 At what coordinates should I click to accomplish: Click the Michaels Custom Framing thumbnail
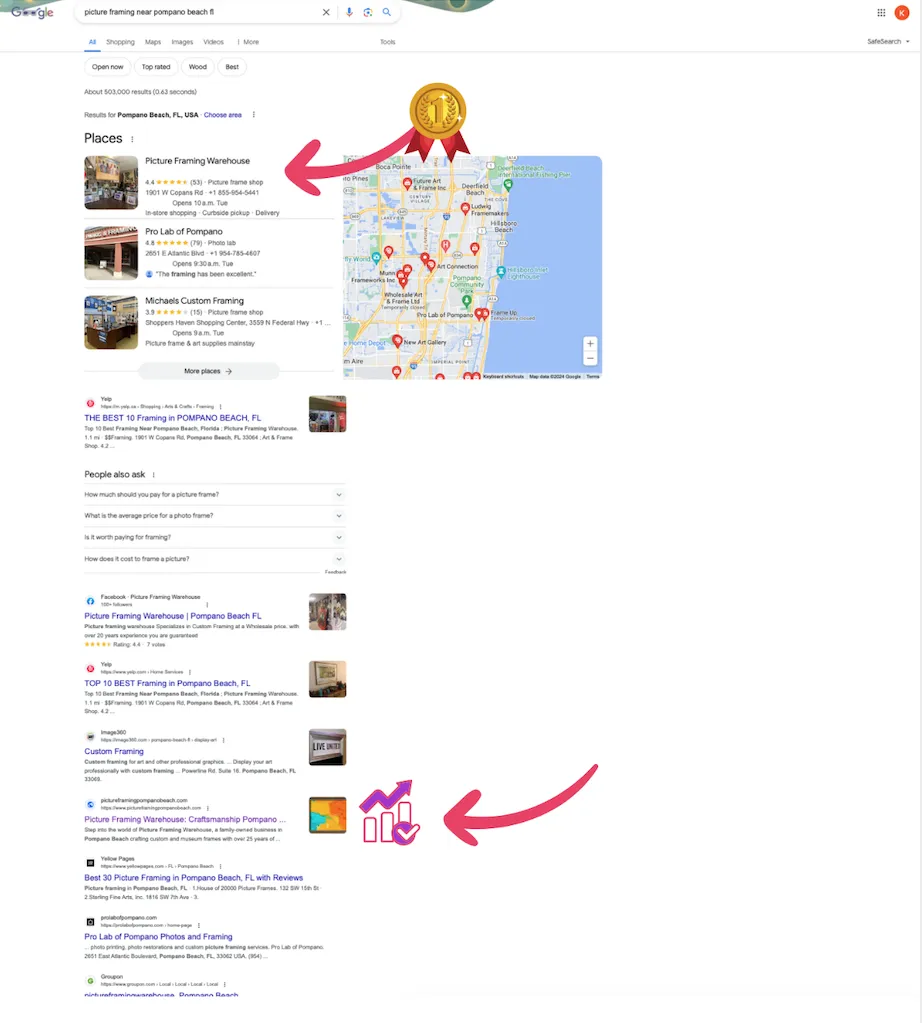click(x=111, y=322)
